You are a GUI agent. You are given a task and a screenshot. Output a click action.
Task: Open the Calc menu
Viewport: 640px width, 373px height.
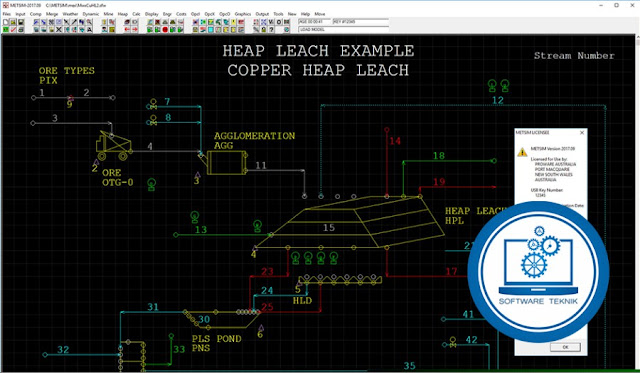click(x=136, y=14)
